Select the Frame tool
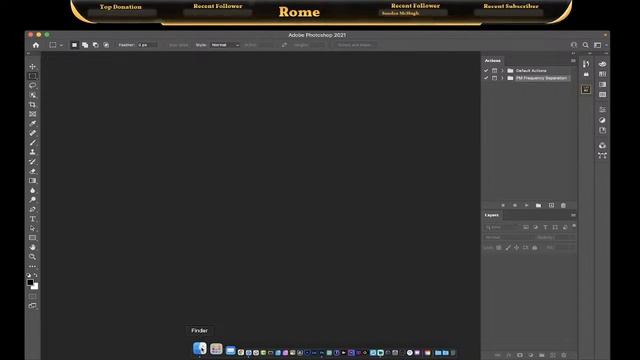This screenshot has height=360, width=640. pos(33,114)
